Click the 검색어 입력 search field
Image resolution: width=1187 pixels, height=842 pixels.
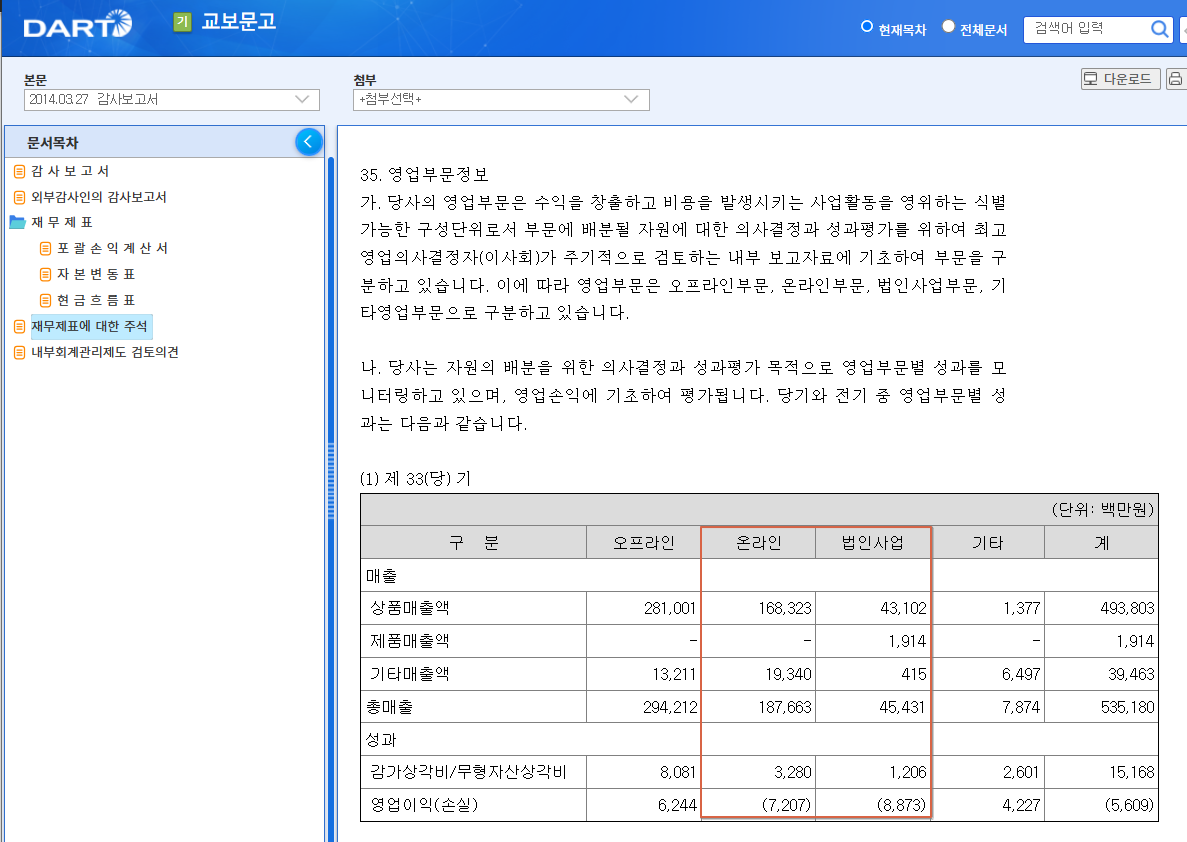1087,29
